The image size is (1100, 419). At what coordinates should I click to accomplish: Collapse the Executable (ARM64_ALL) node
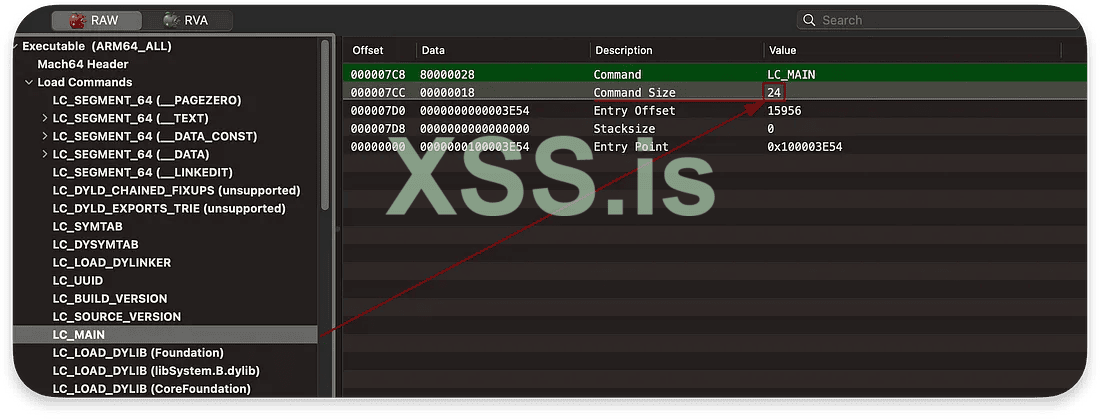pyautogui.click(x=15, y=46)
